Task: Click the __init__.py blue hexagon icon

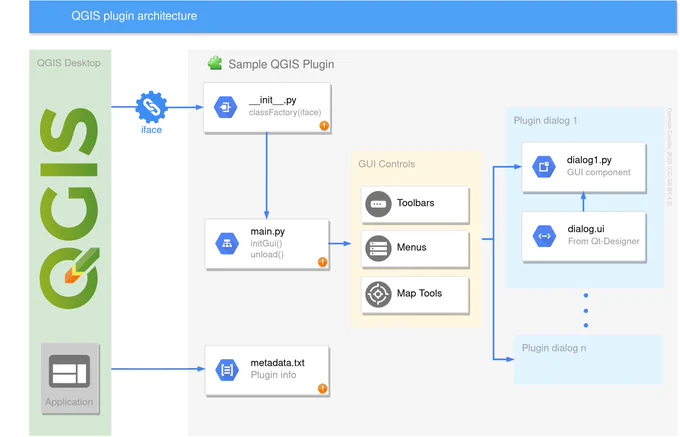Action: point(226,107)
